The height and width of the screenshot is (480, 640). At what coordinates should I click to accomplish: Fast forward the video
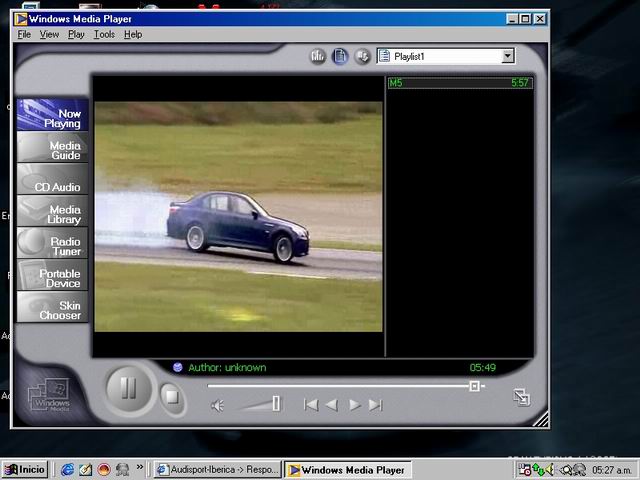click(354, 405)
